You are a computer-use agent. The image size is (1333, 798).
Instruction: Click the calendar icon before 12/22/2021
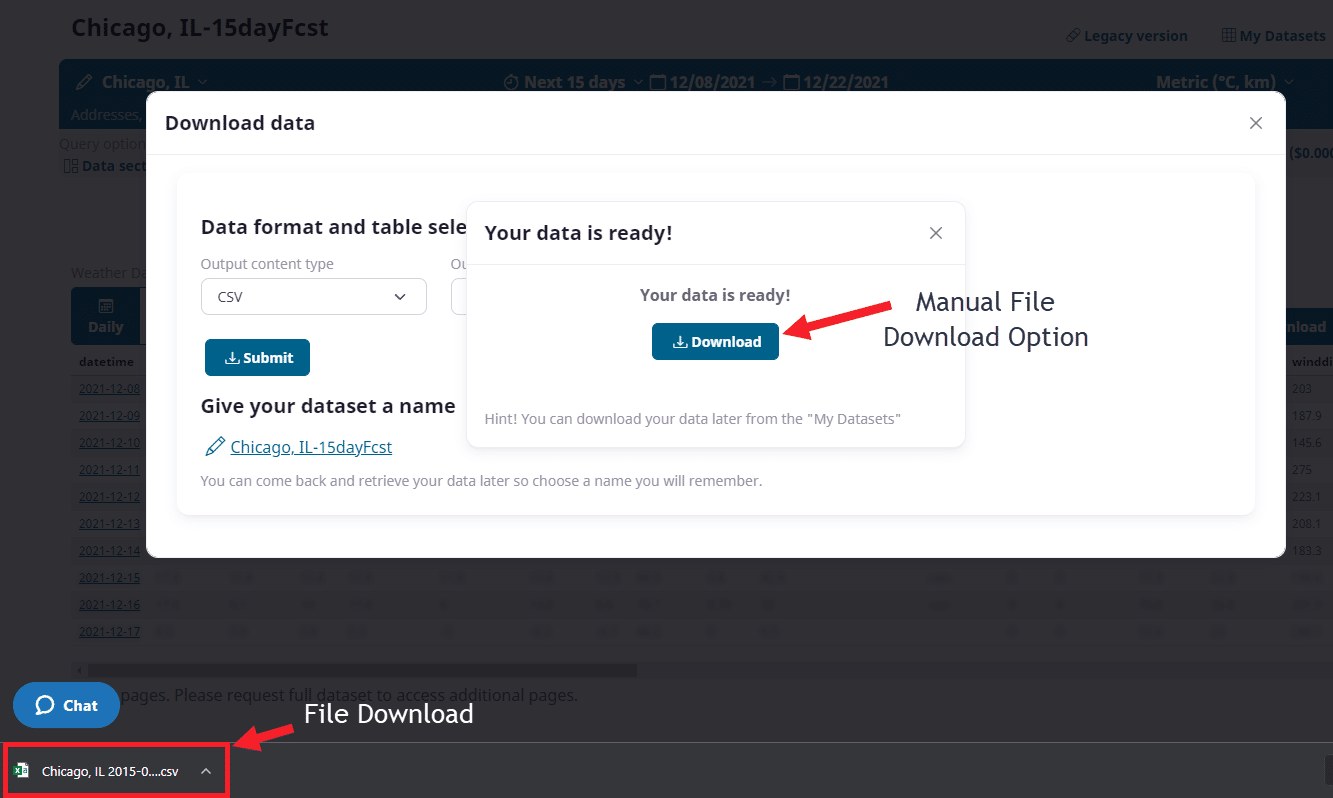[x=789, y=82]
